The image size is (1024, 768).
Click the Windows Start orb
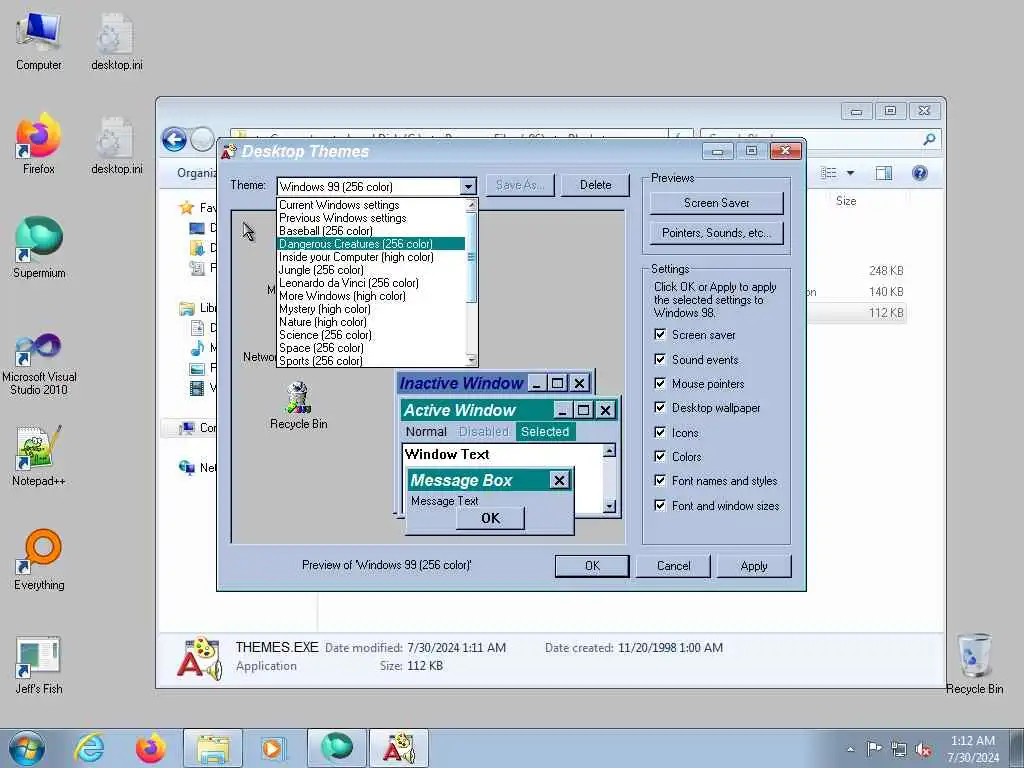point(27,748)
